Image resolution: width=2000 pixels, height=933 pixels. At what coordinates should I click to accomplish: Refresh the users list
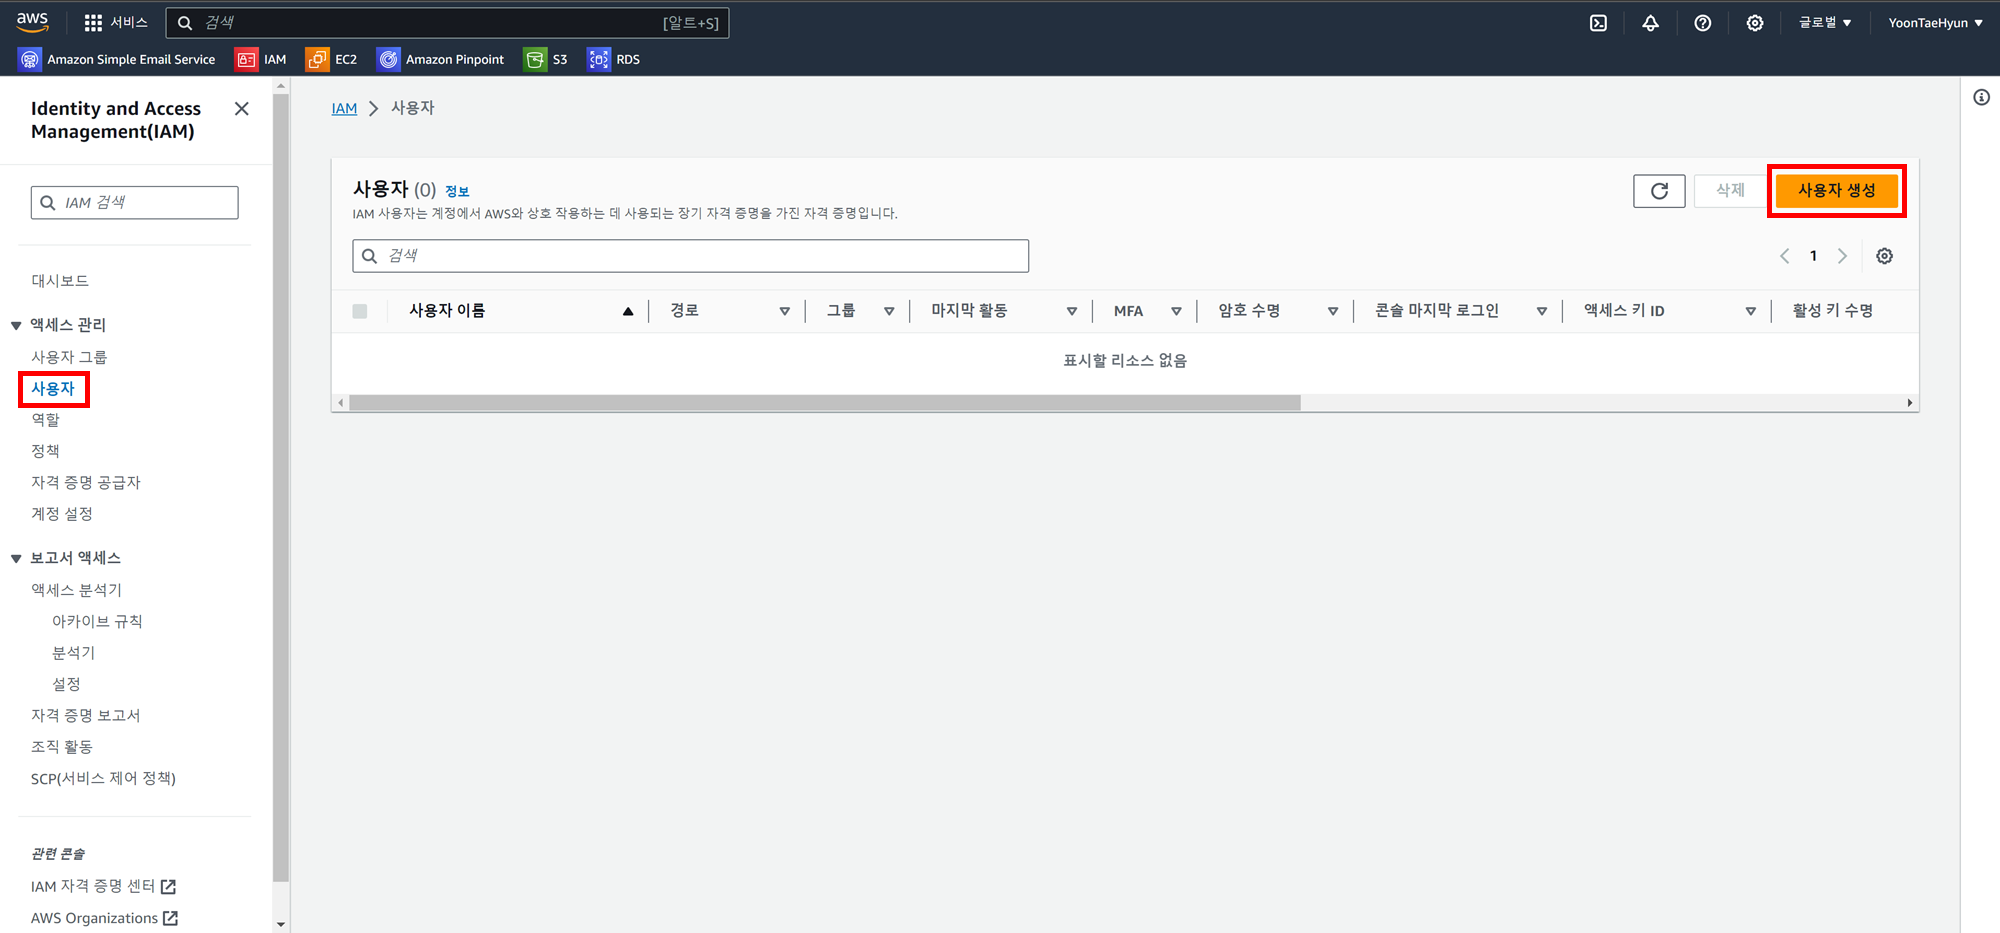[1659, 191]
